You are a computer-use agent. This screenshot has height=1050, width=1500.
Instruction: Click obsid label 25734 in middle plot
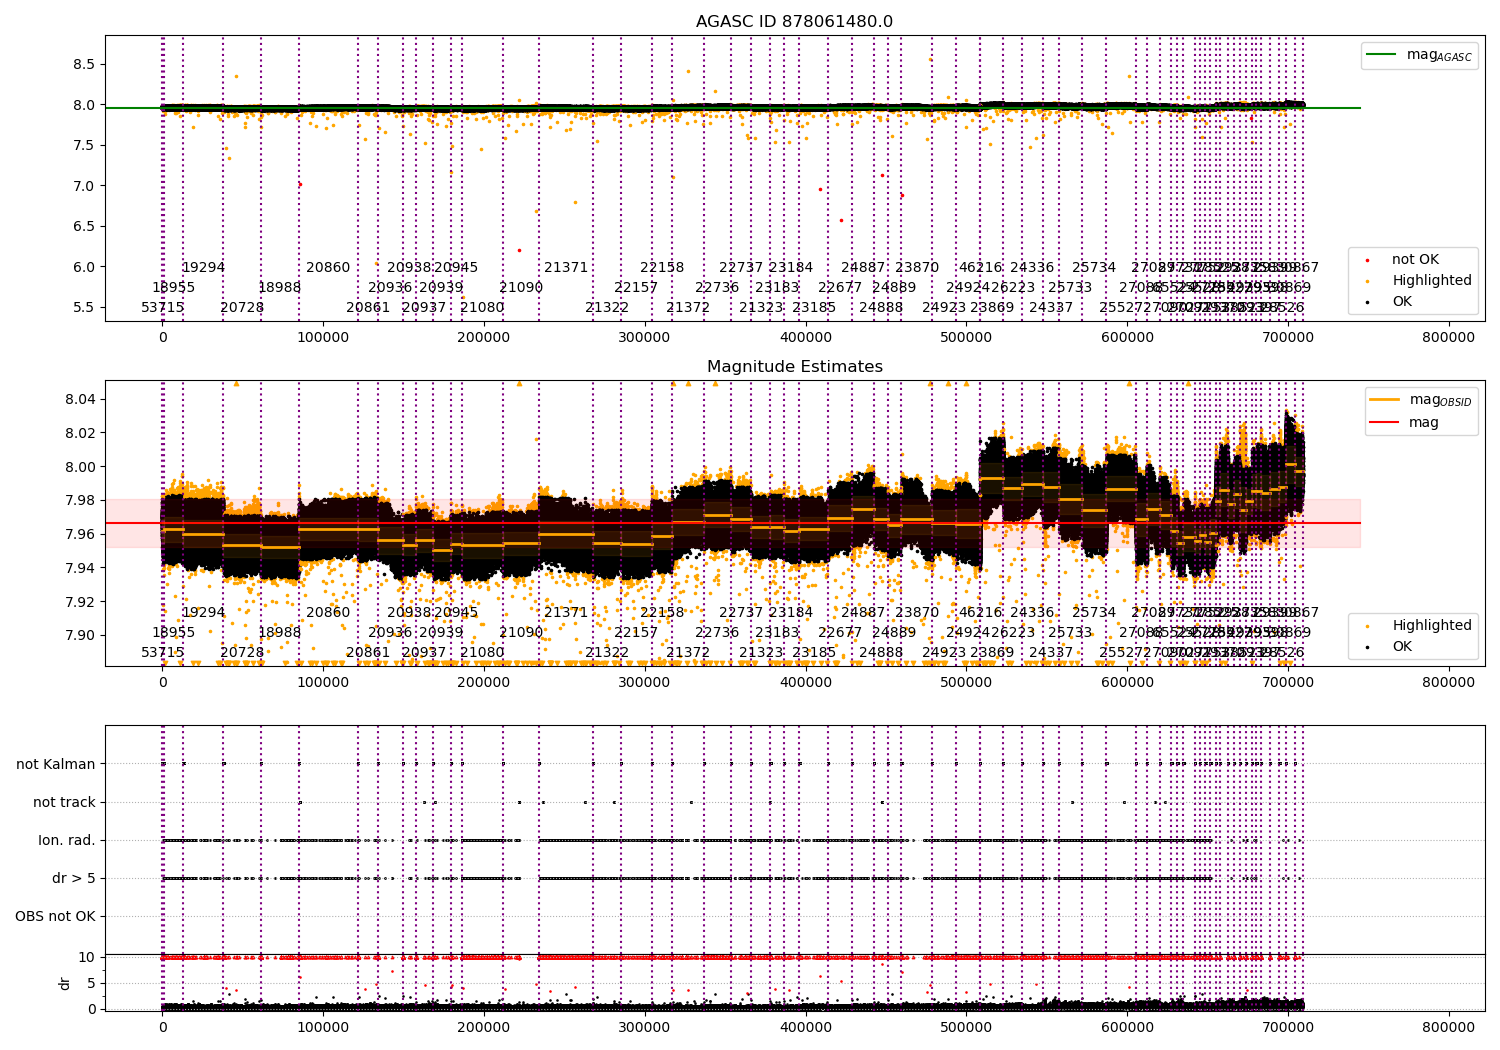pos(1094,612)
